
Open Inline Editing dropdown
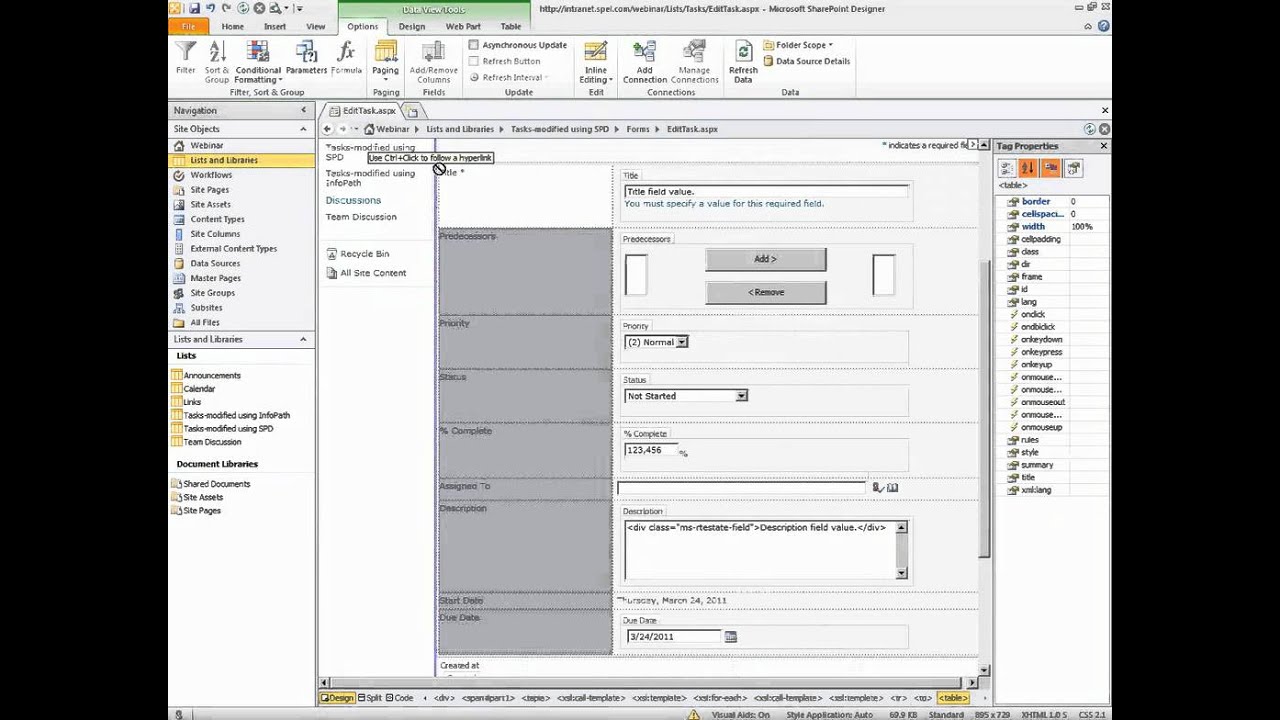pos(596,60)
